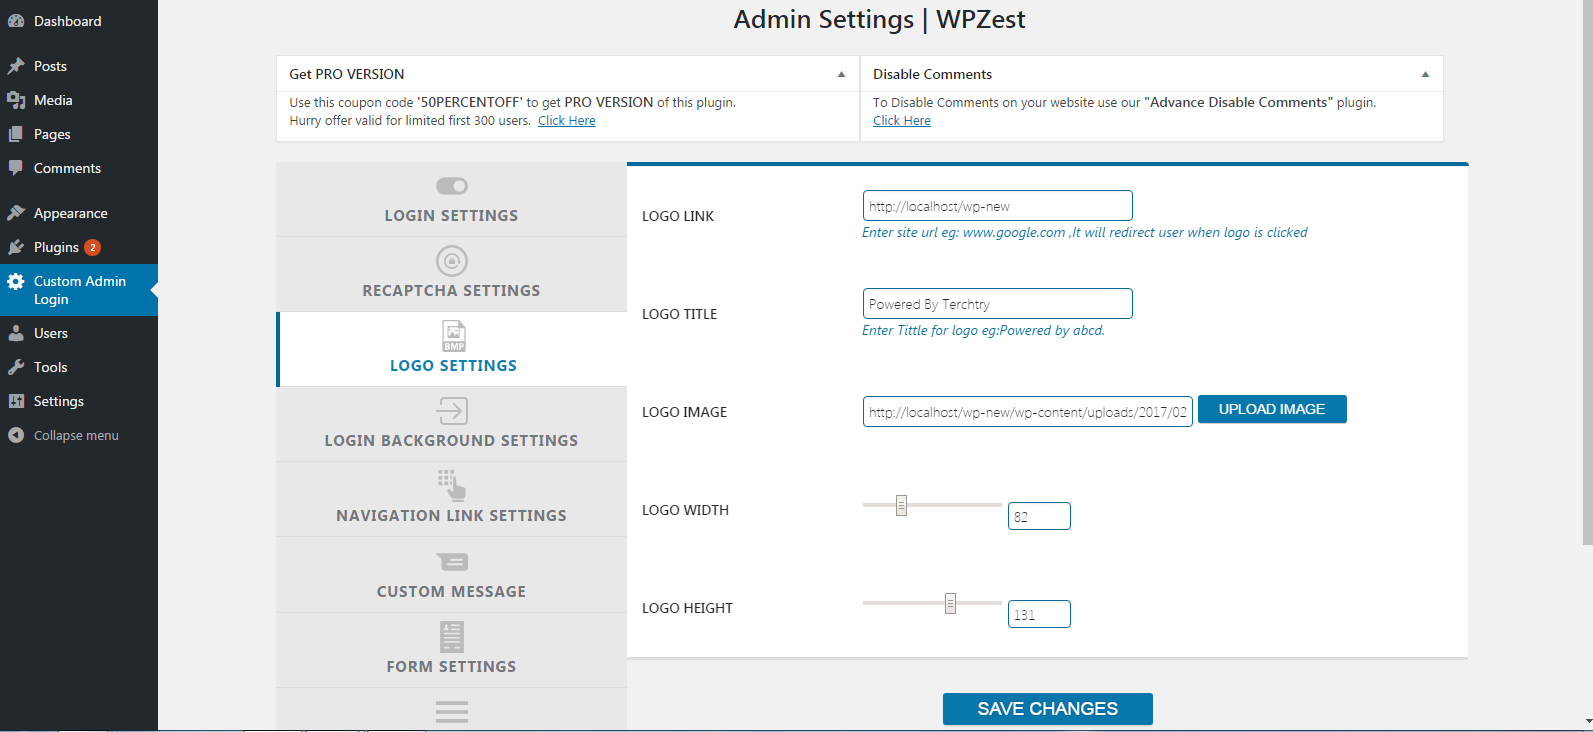This screenshot has height=732, width=1593.
Task: Click SAVE CHANGES at the bottom
Action: click(x=1047, y=708)
